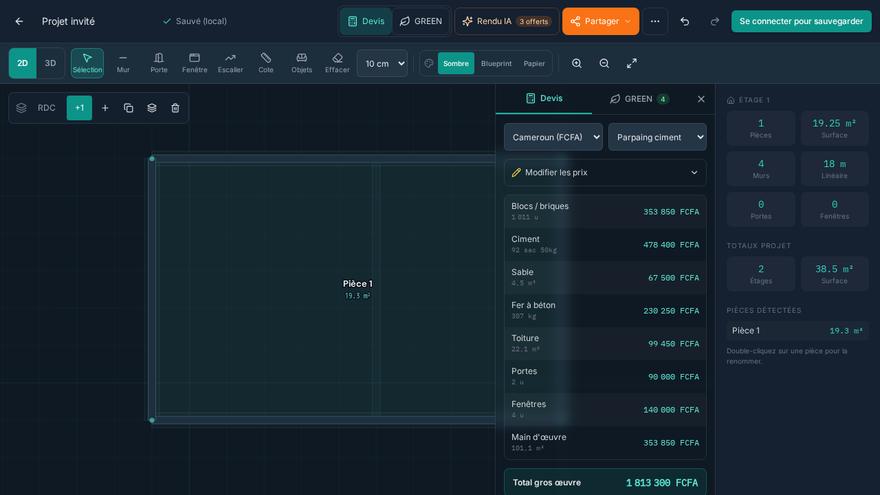Switch to the GREEN 4 panel tab
This screenshot has height=495, width=880.
tap(639, 99)
